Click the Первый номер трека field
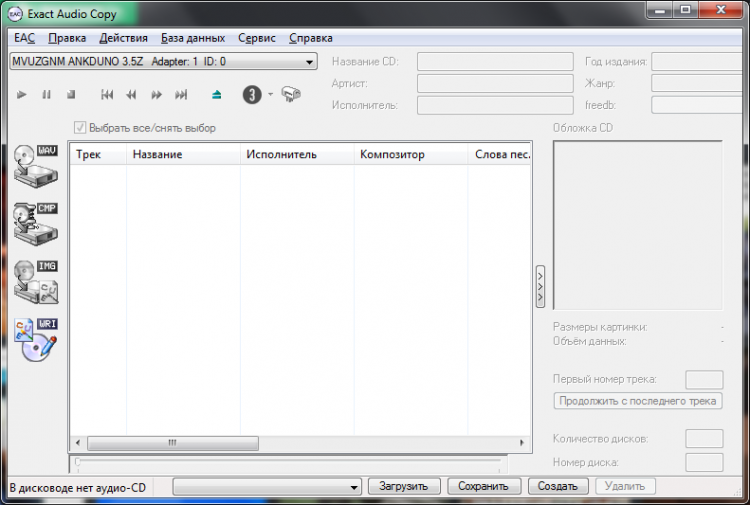Screen dimensions: 750x505 coord(704,380)
